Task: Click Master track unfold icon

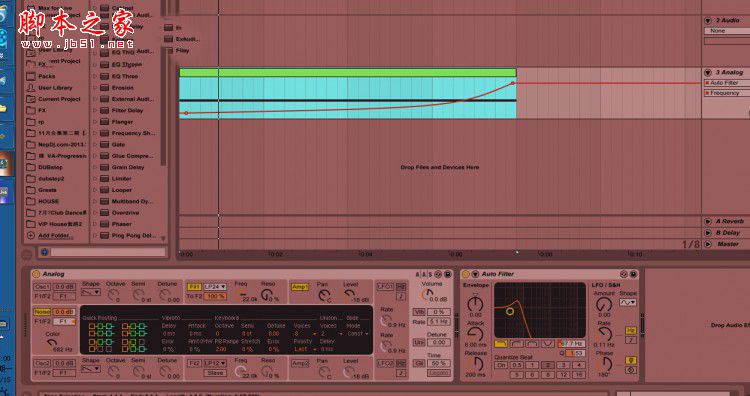Action: tap(707, 244)
